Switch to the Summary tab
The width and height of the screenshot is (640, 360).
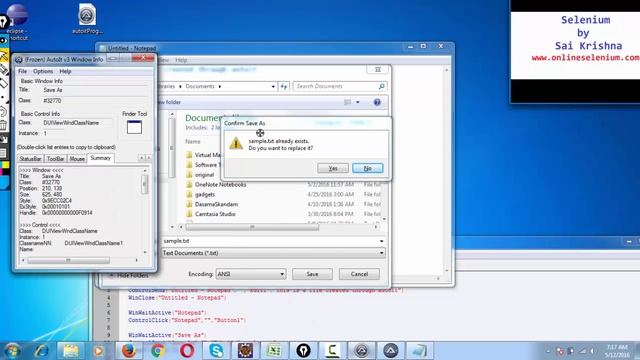[x=100, y=158]
